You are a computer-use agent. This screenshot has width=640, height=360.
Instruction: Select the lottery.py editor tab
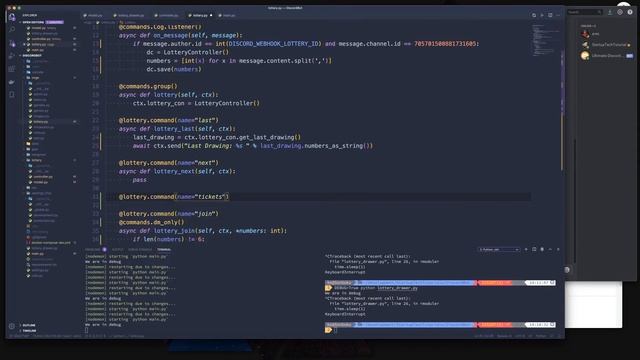(200, 16)
